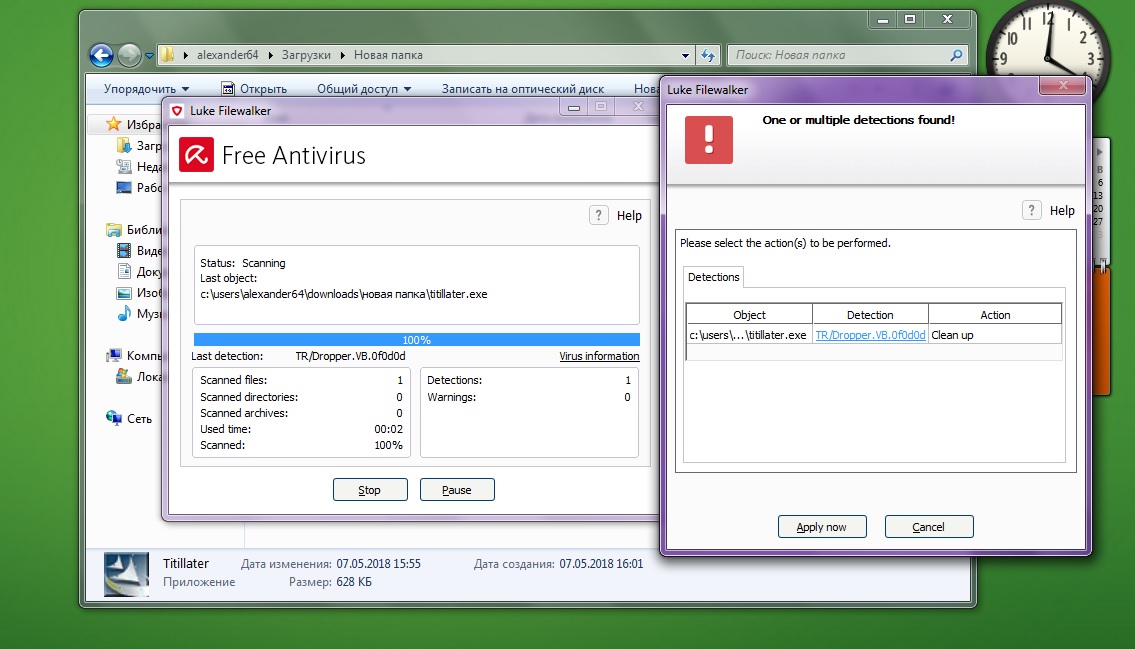This screenshot has height=649, width=1135.
Task: Click the Favorites star icon in sidebar
Action: pyautogui.click(x=114, y=124)
